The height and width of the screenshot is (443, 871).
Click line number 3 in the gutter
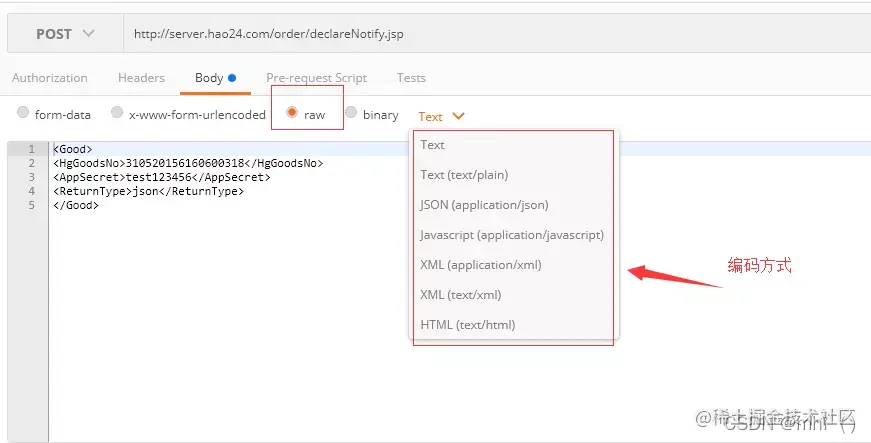tap(32, 177)
